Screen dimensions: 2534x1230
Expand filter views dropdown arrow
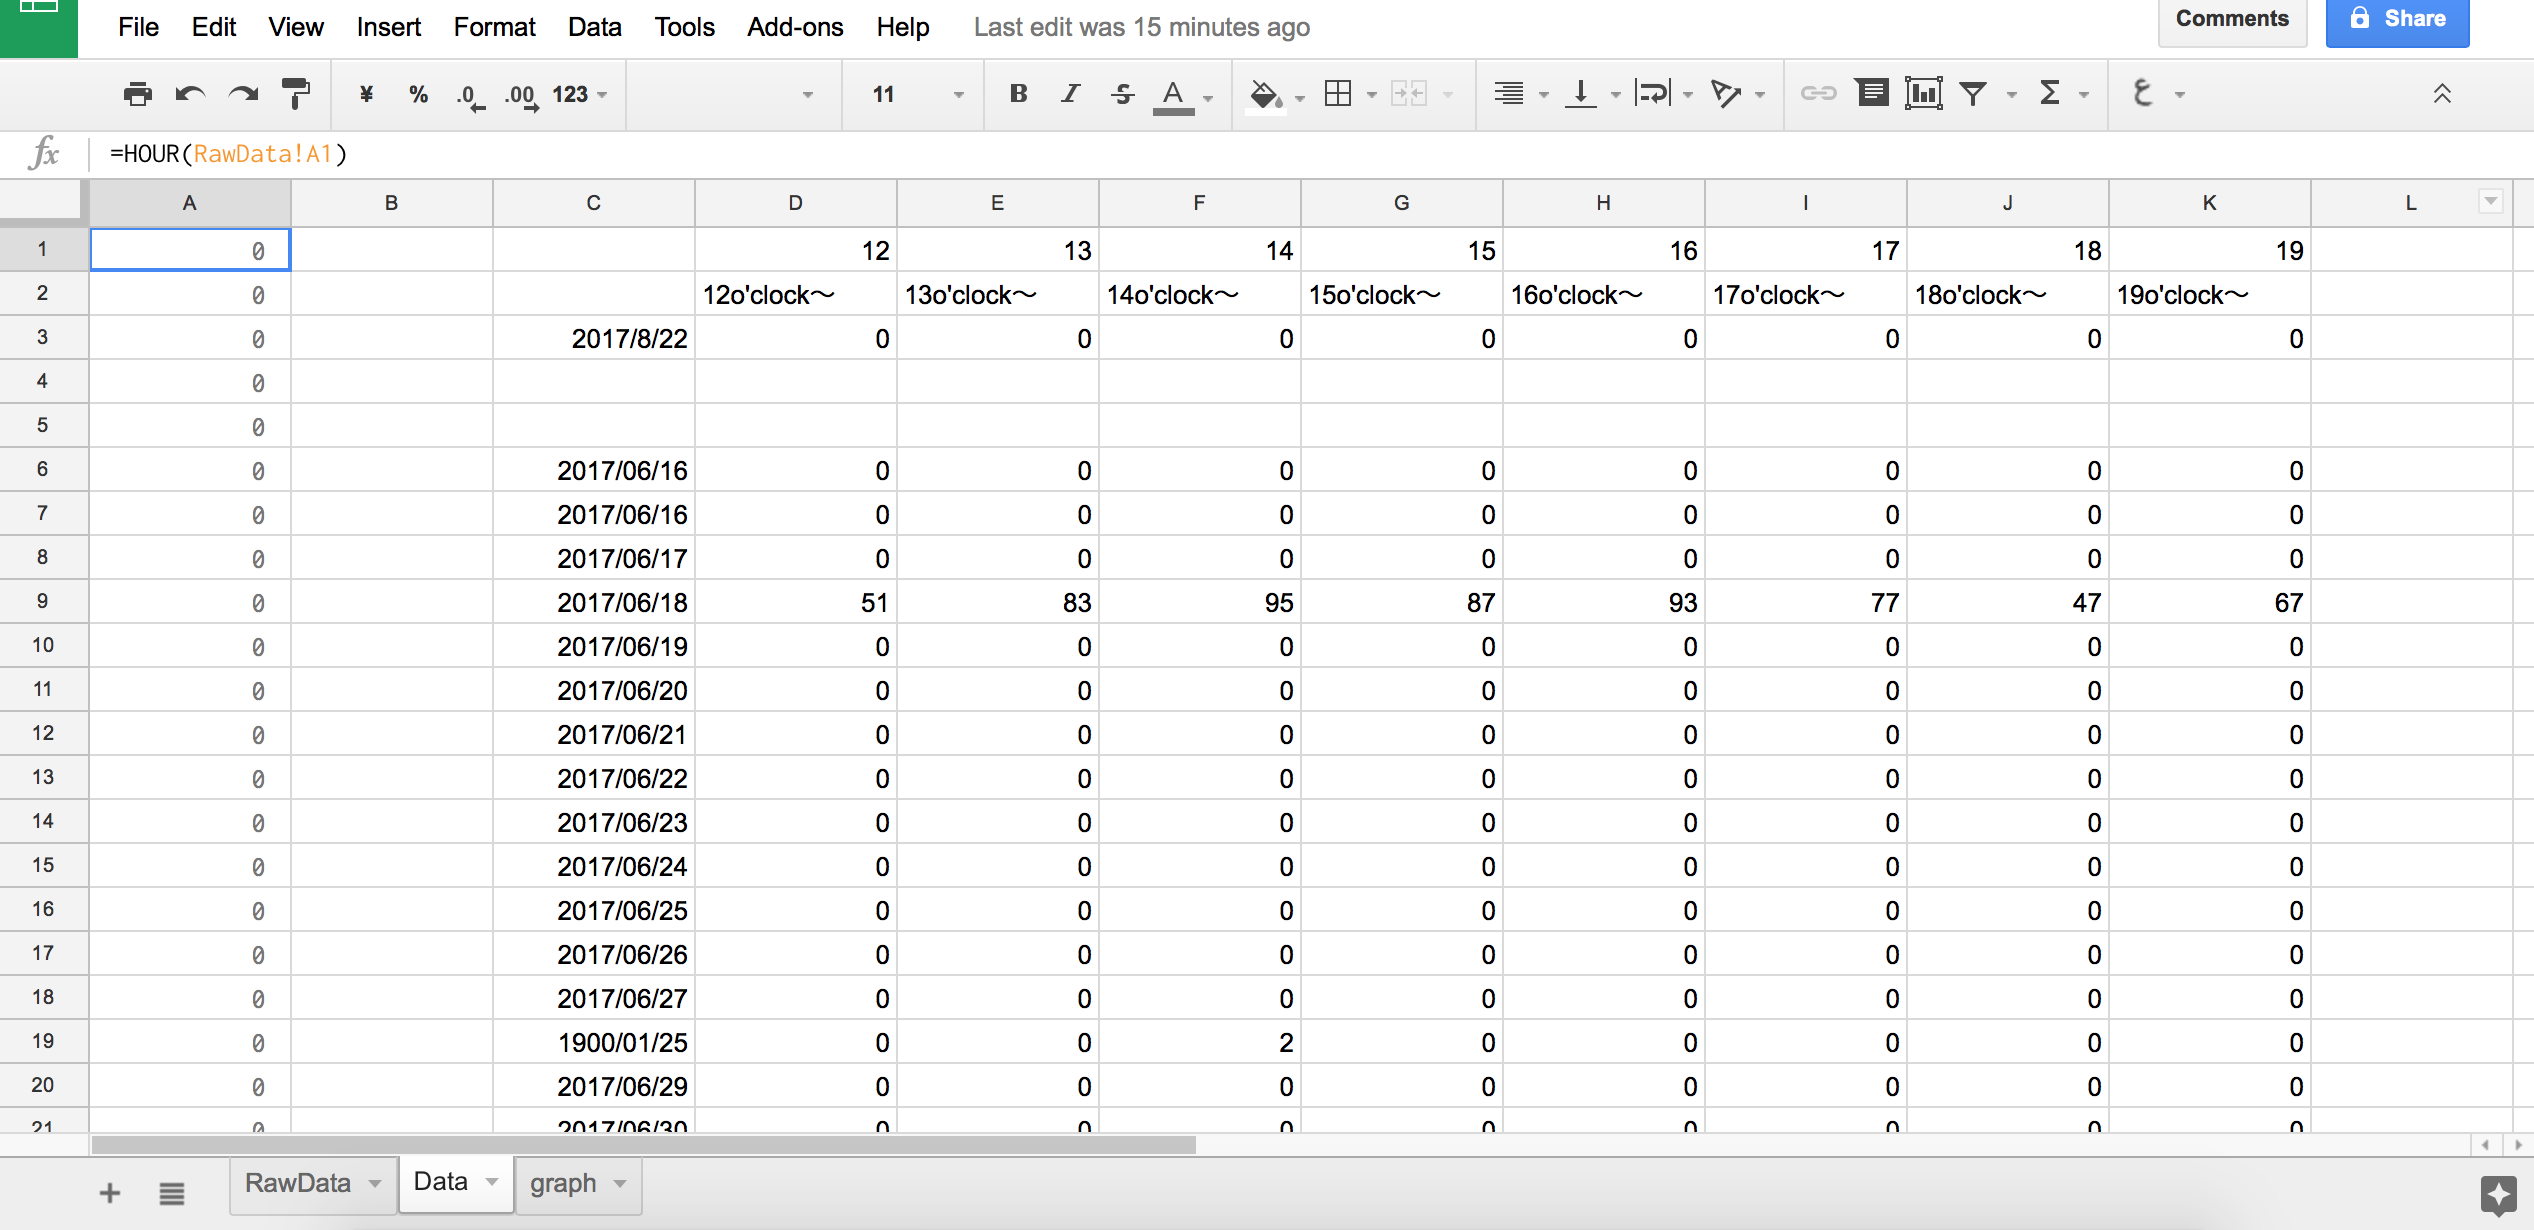point(2011,95)
